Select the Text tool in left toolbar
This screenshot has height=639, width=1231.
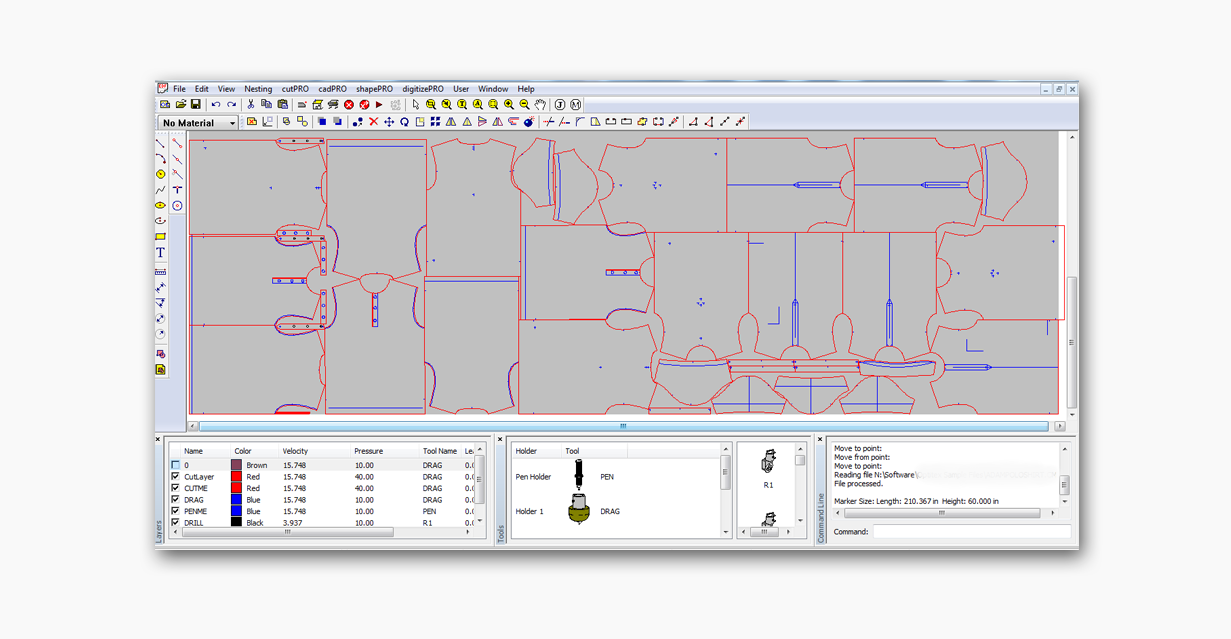point(160,253)
